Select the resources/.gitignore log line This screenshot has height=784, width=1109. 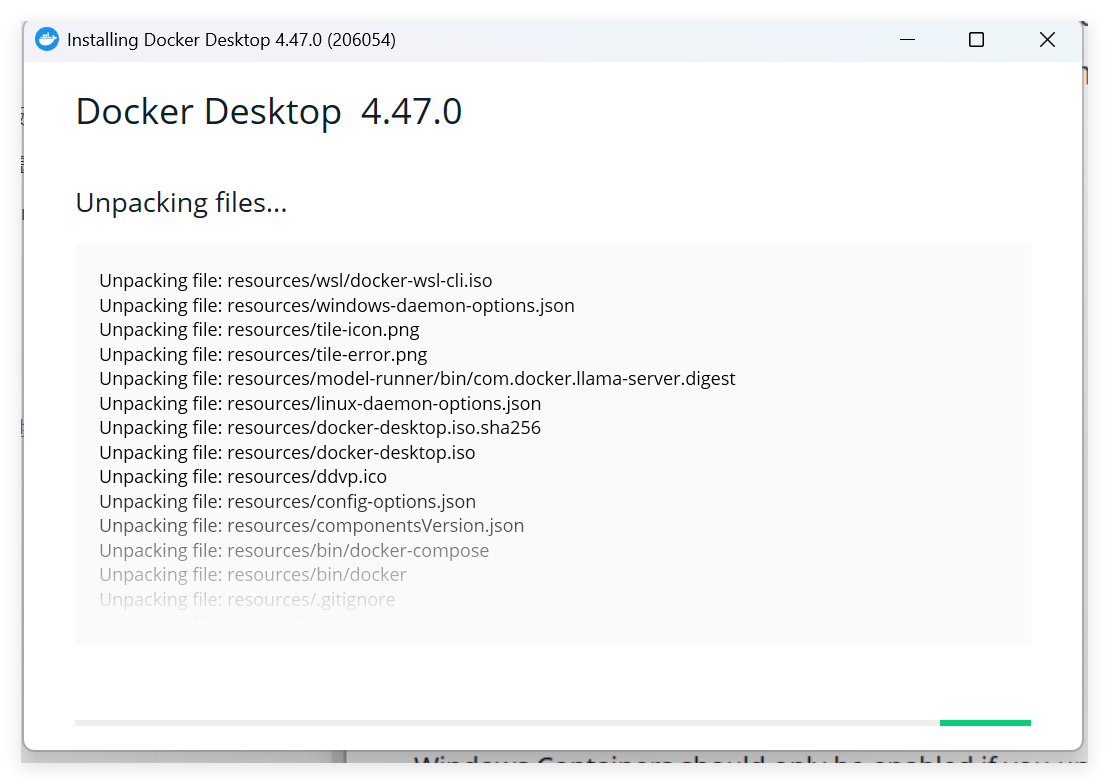click(248, 599)
